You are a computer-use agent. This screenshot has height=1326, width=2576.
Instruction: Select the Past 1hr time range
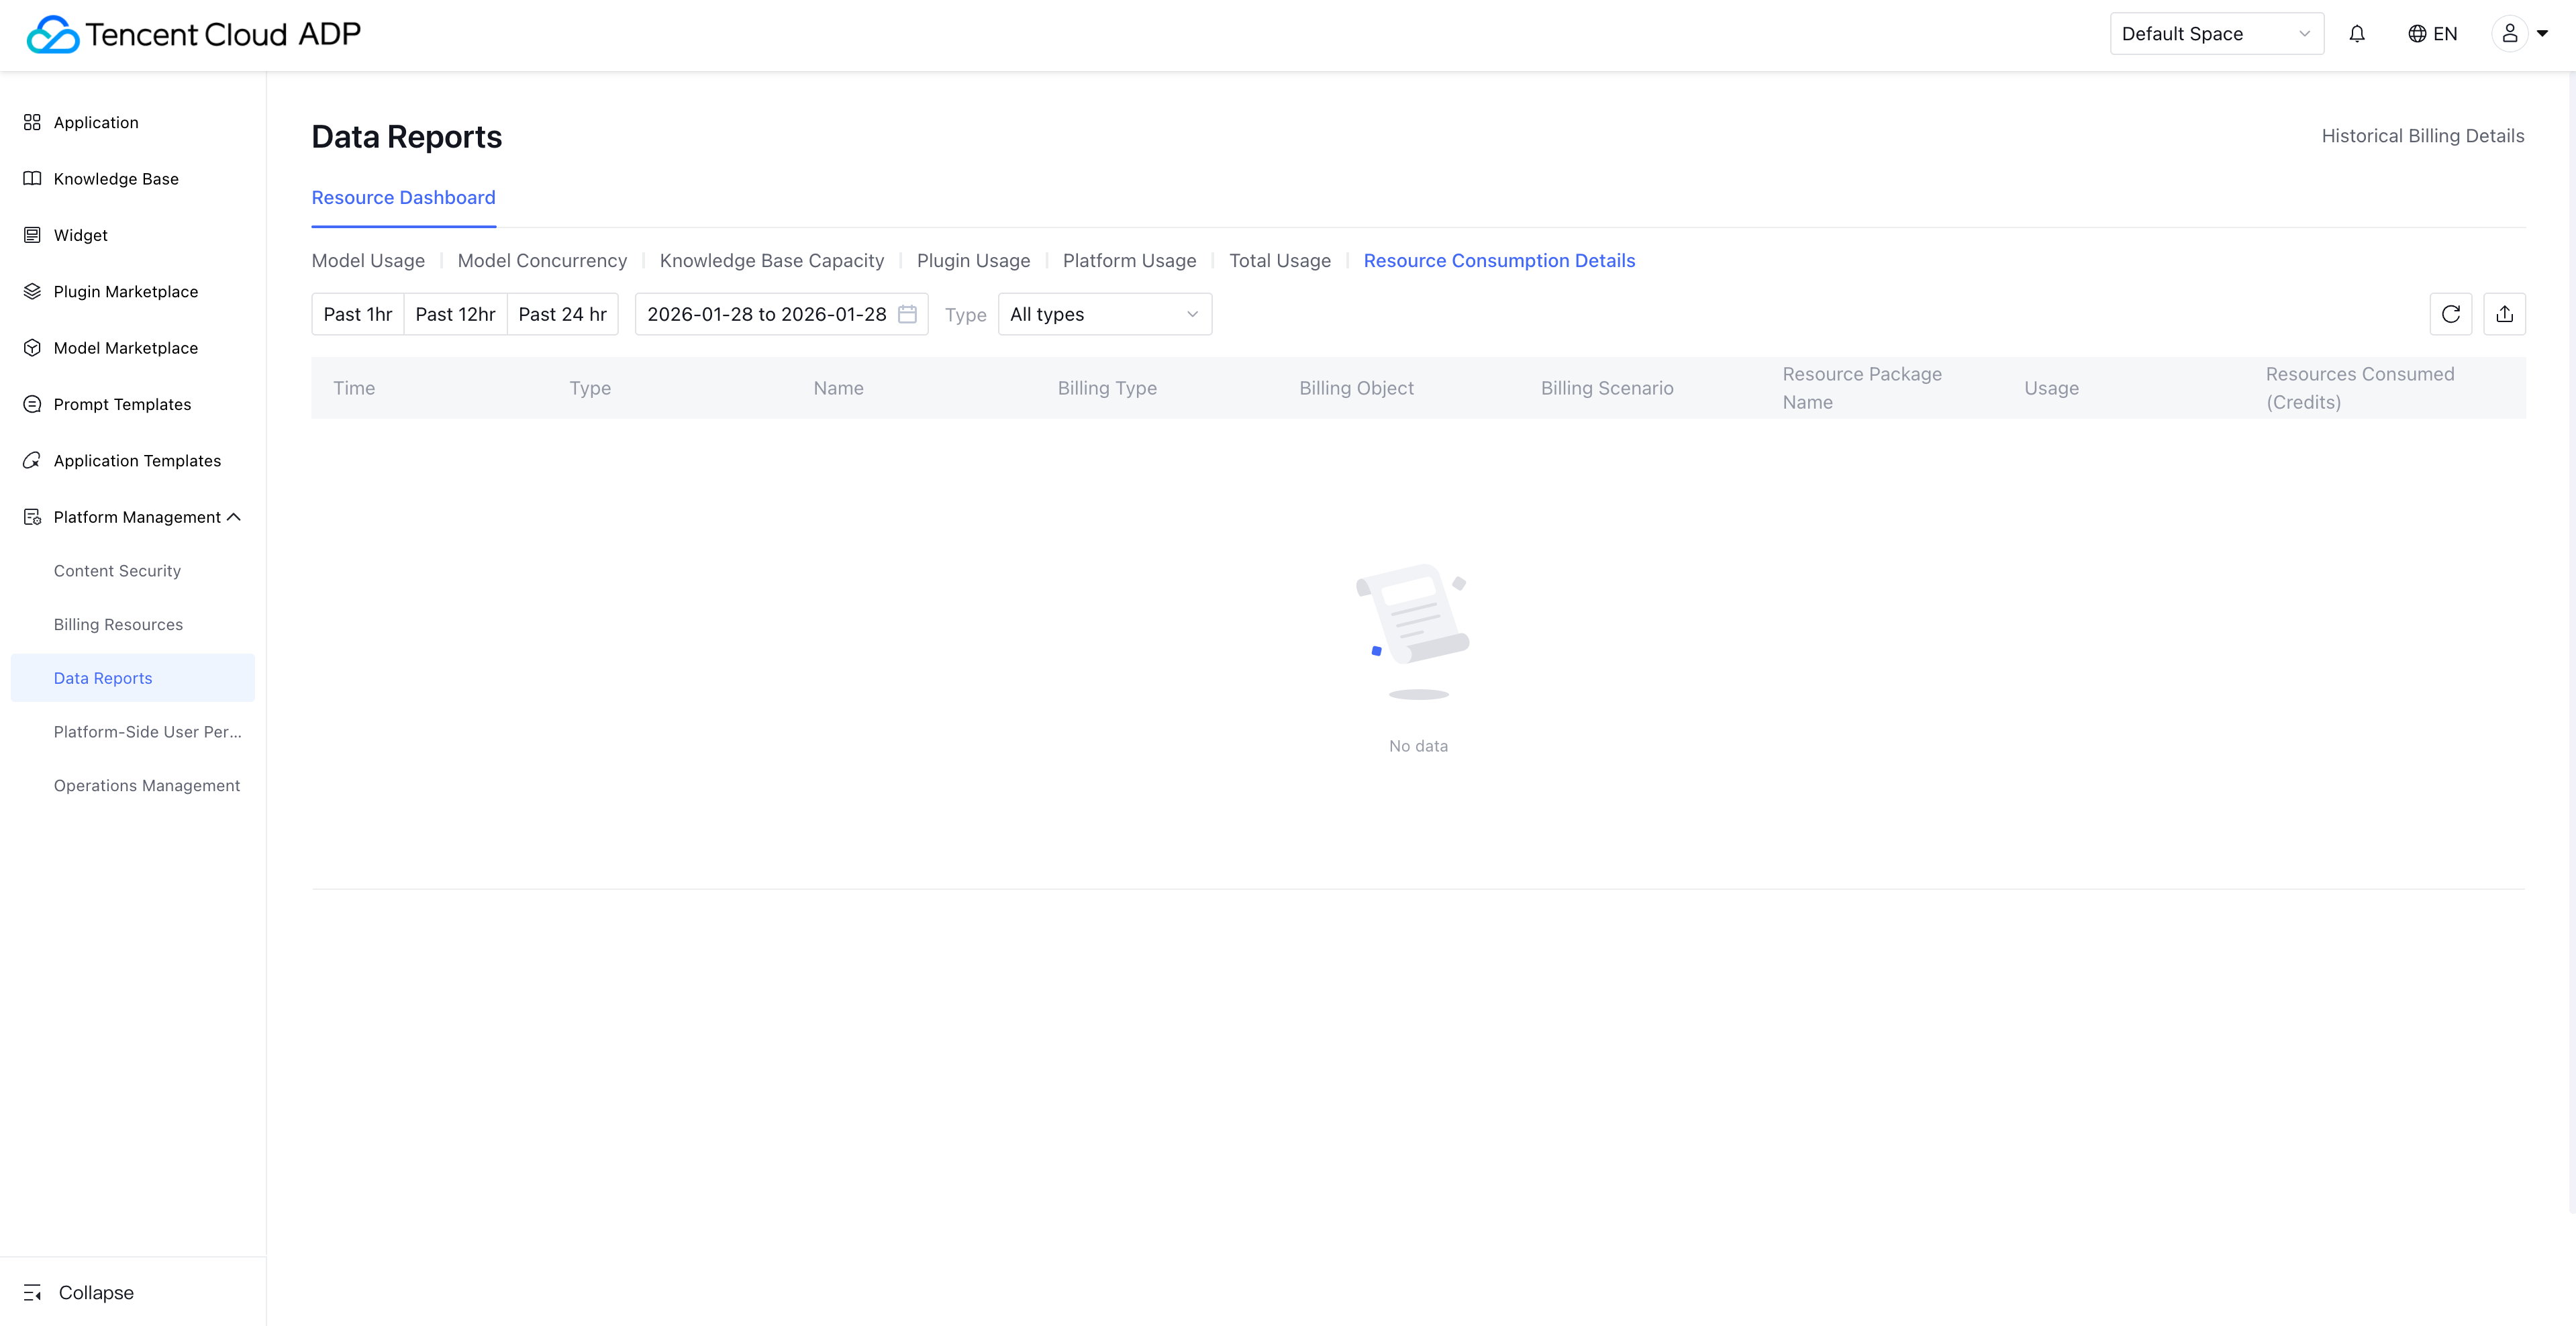(x=358, y=314)
